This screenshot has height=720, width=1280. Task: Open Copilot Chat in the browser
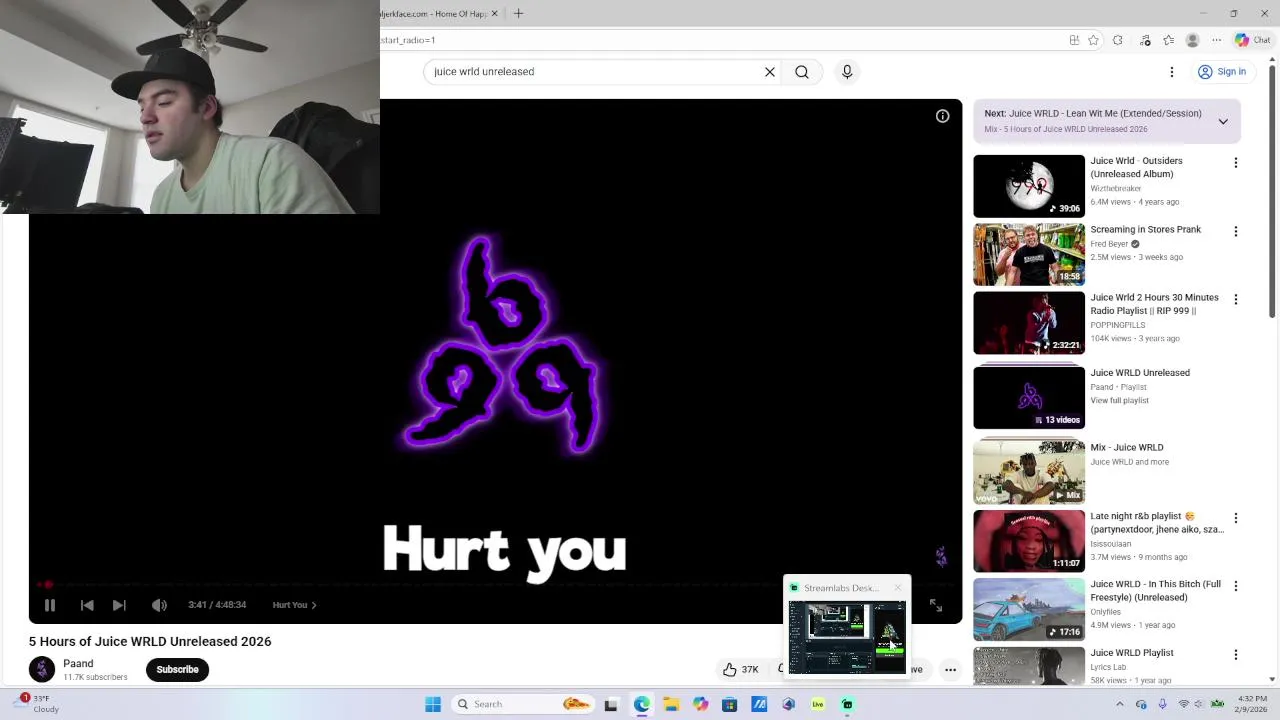1253,40
